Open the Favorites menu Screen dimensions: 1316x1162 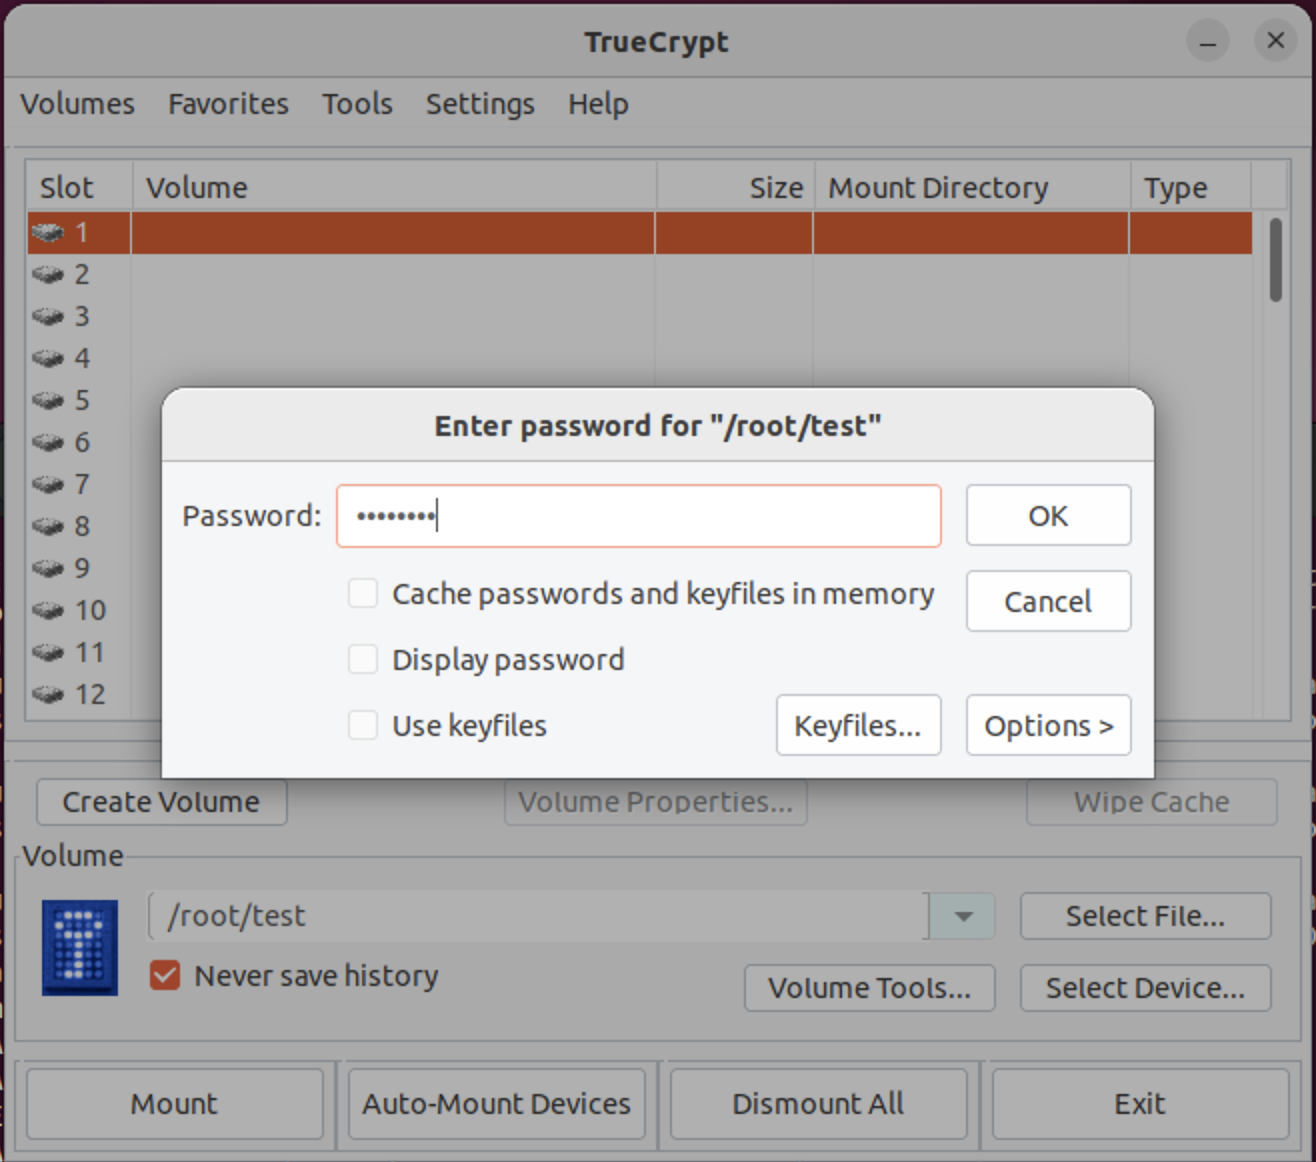228,104
